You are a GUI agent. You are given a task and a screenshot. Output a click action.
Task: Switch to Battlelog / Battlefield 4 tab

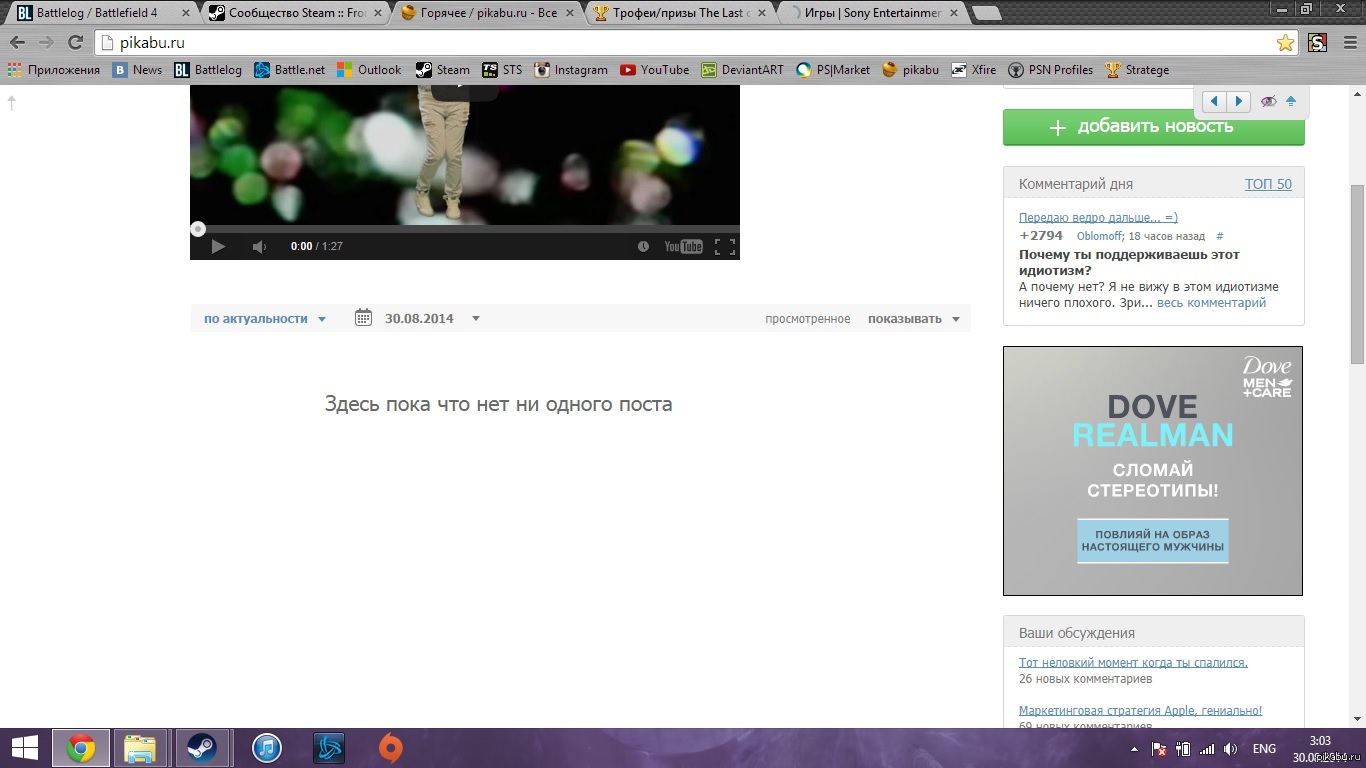102,13
